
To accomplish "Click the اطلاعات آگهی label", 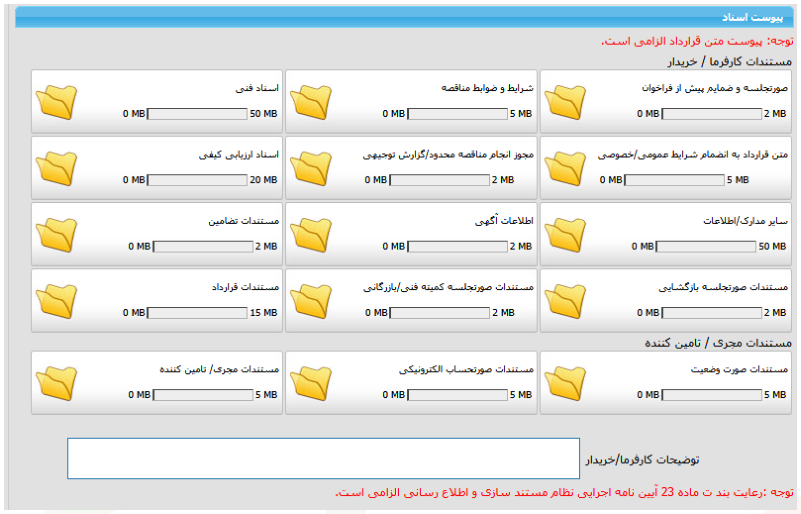I will 504,221.
